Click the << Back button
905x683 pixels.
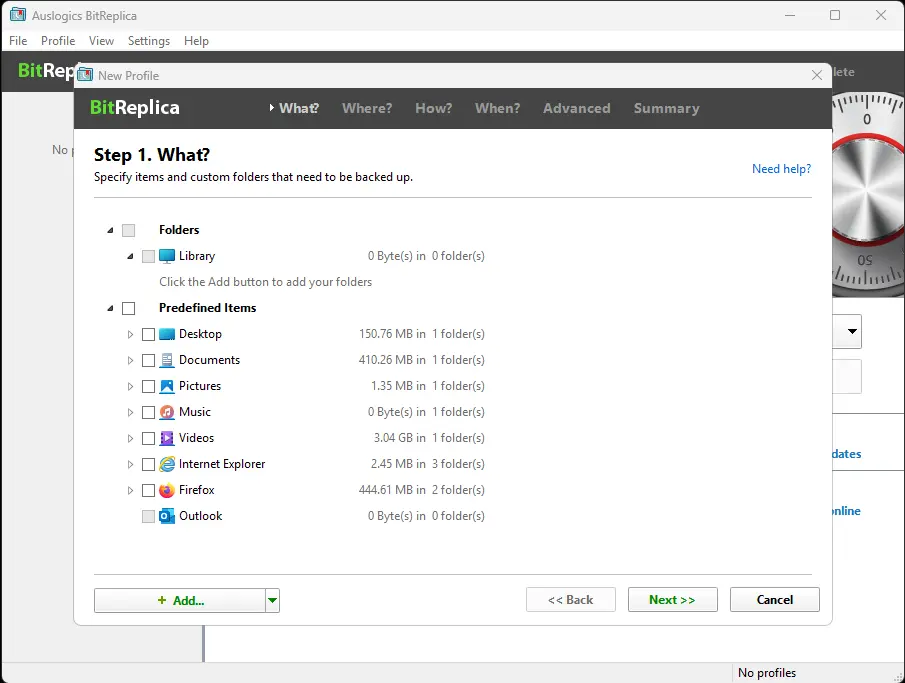coord(571,600)
